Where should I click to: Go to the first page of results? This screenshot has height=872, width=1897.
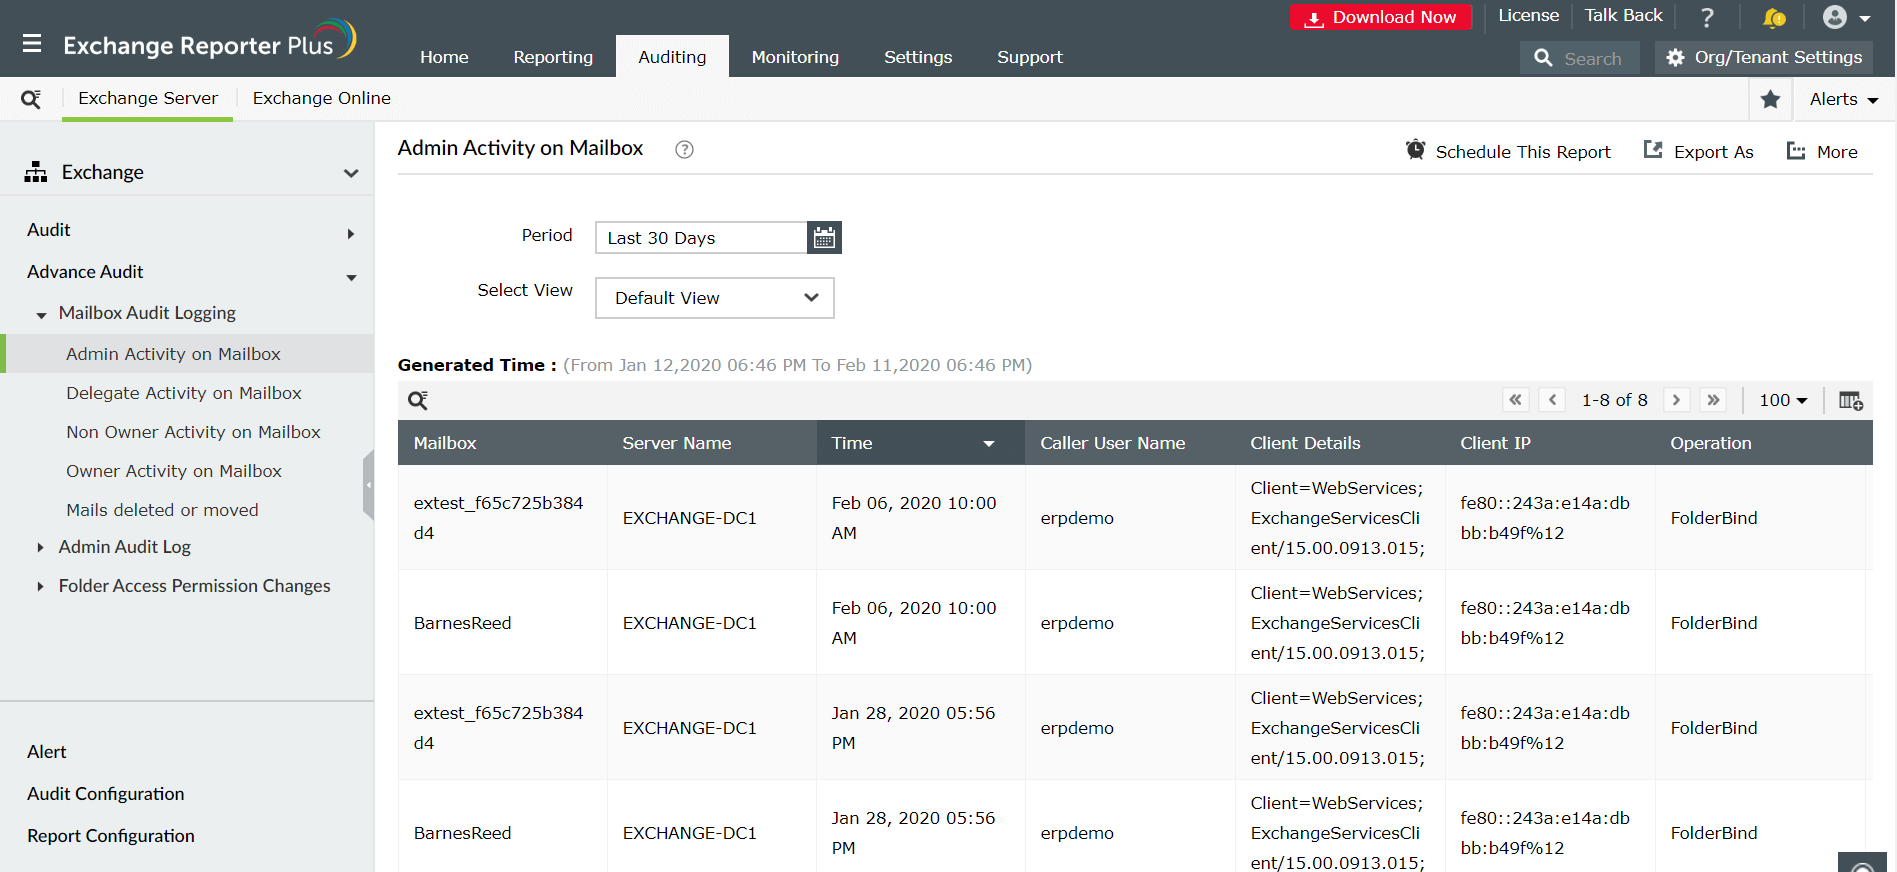(1516, 400)
